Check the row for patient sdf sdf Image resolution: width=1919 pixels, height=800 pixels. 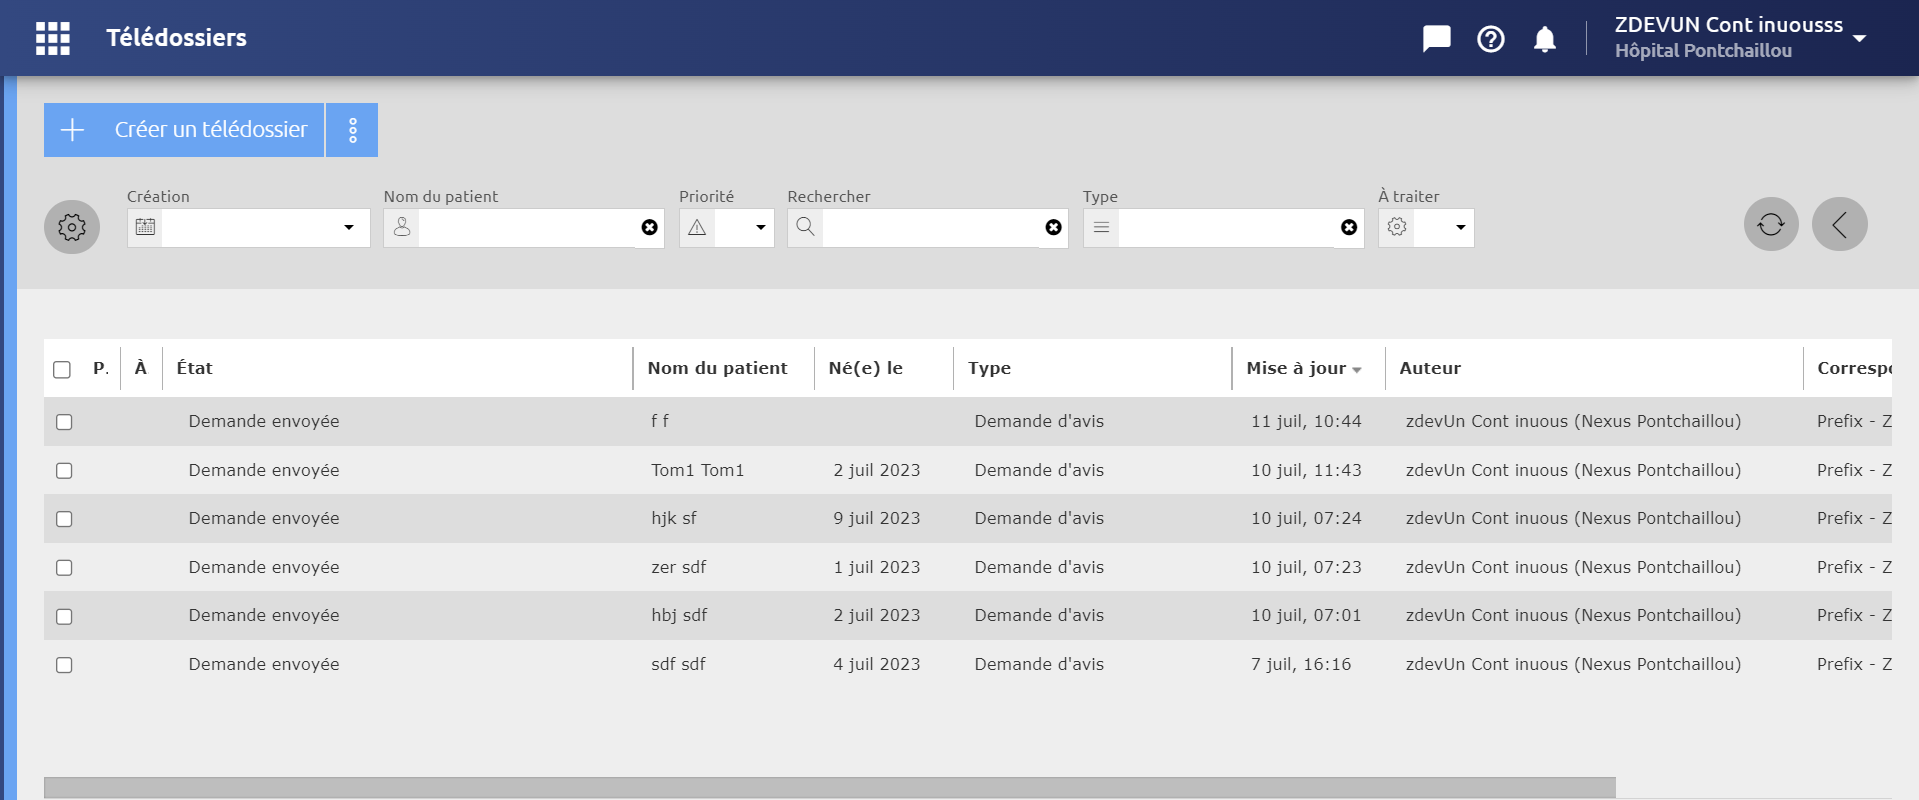tap(64, 665)
